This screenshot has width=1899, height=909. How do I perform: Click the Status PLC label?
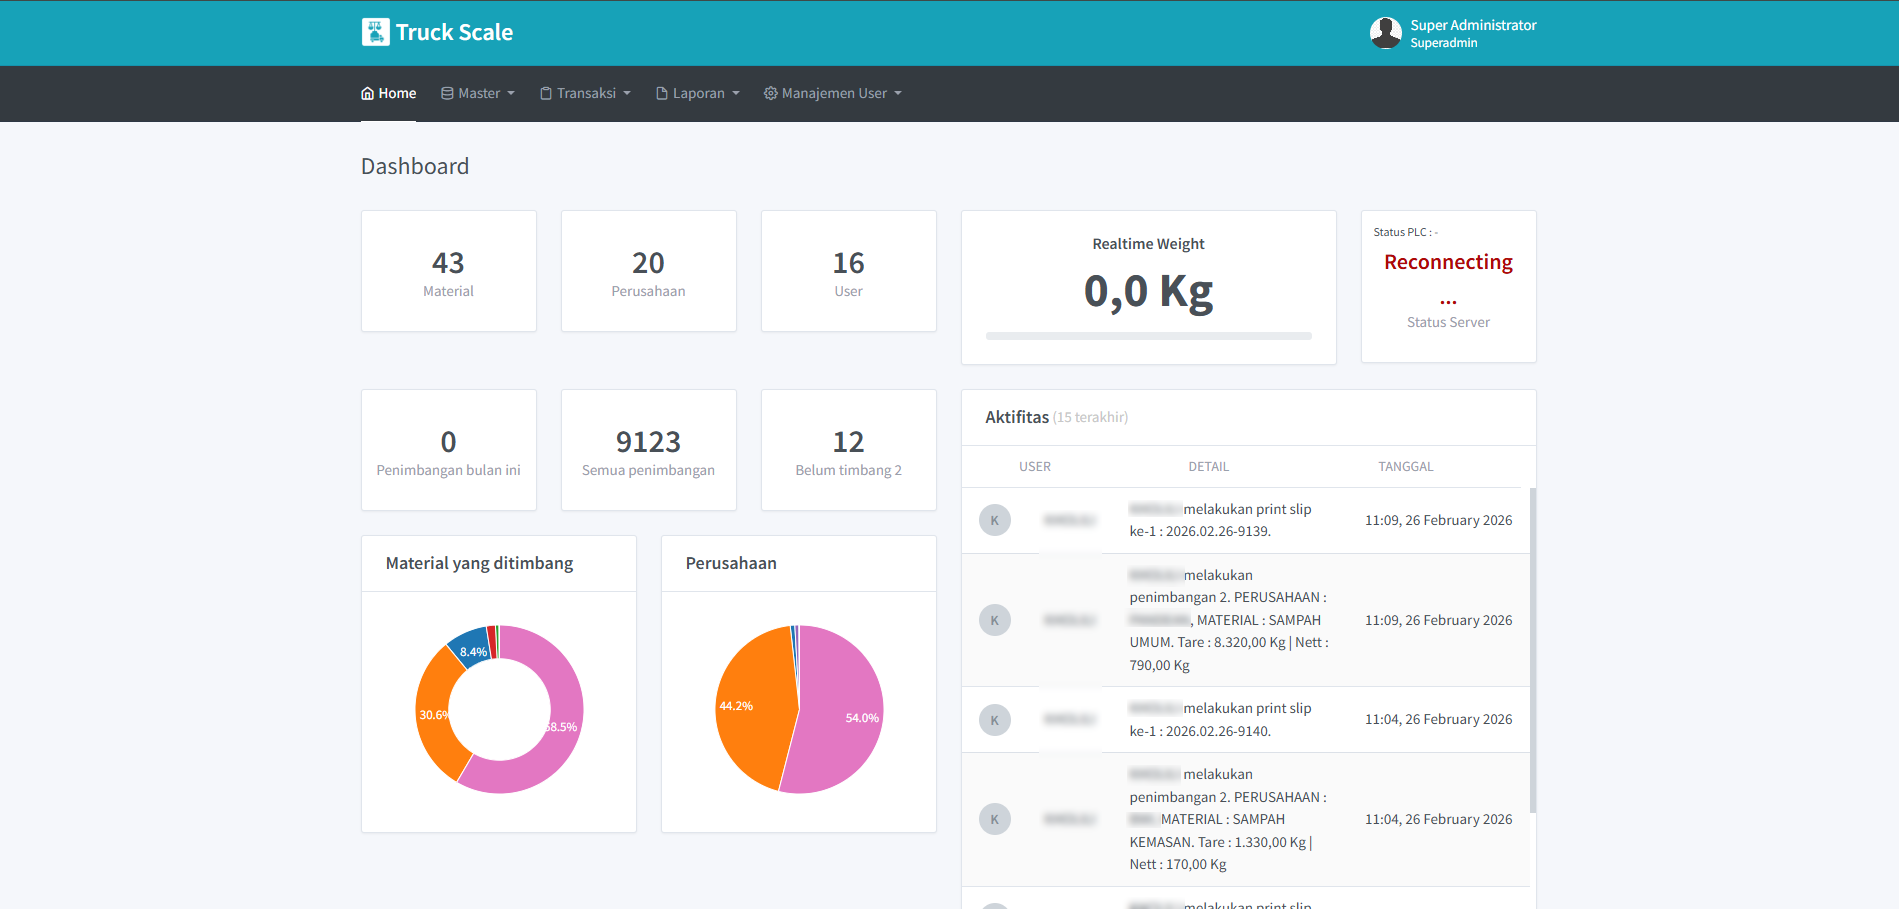point(1405,232)
